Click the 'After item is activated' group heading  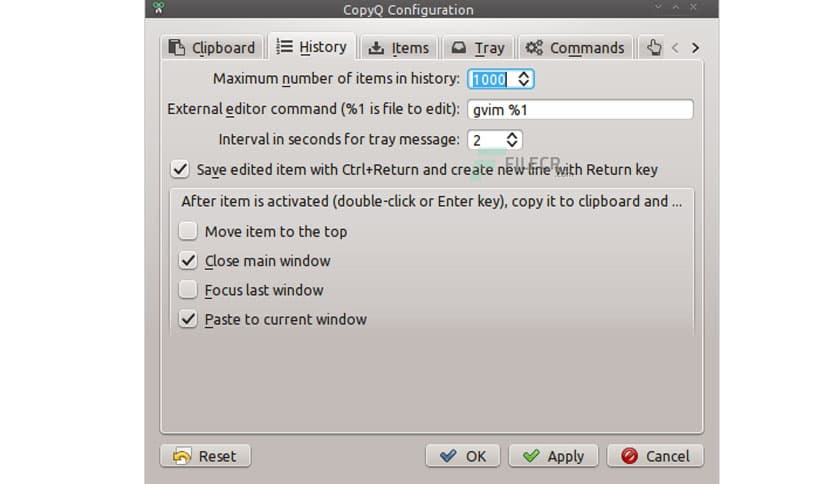pyautogui.click(x=431, y=201)
